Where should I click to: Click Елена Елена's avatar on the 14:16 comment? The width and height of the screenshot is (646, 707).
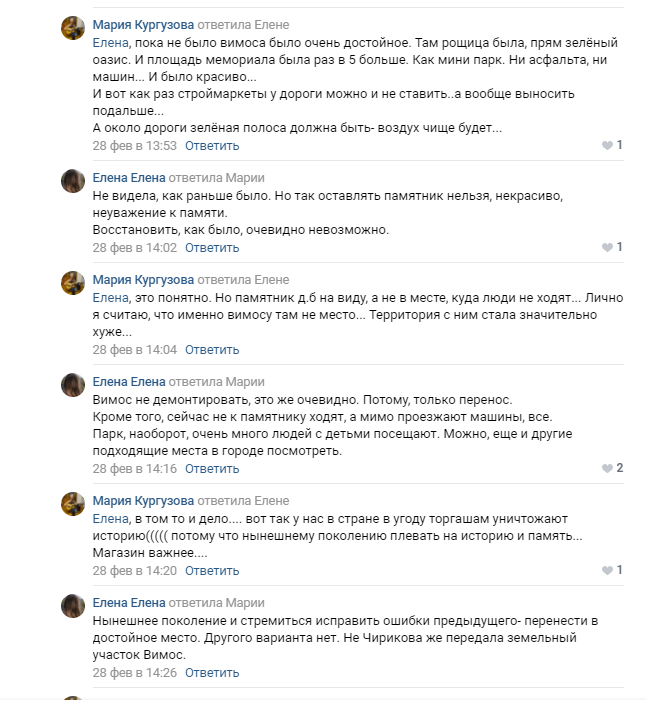click(x=73, y=385)
